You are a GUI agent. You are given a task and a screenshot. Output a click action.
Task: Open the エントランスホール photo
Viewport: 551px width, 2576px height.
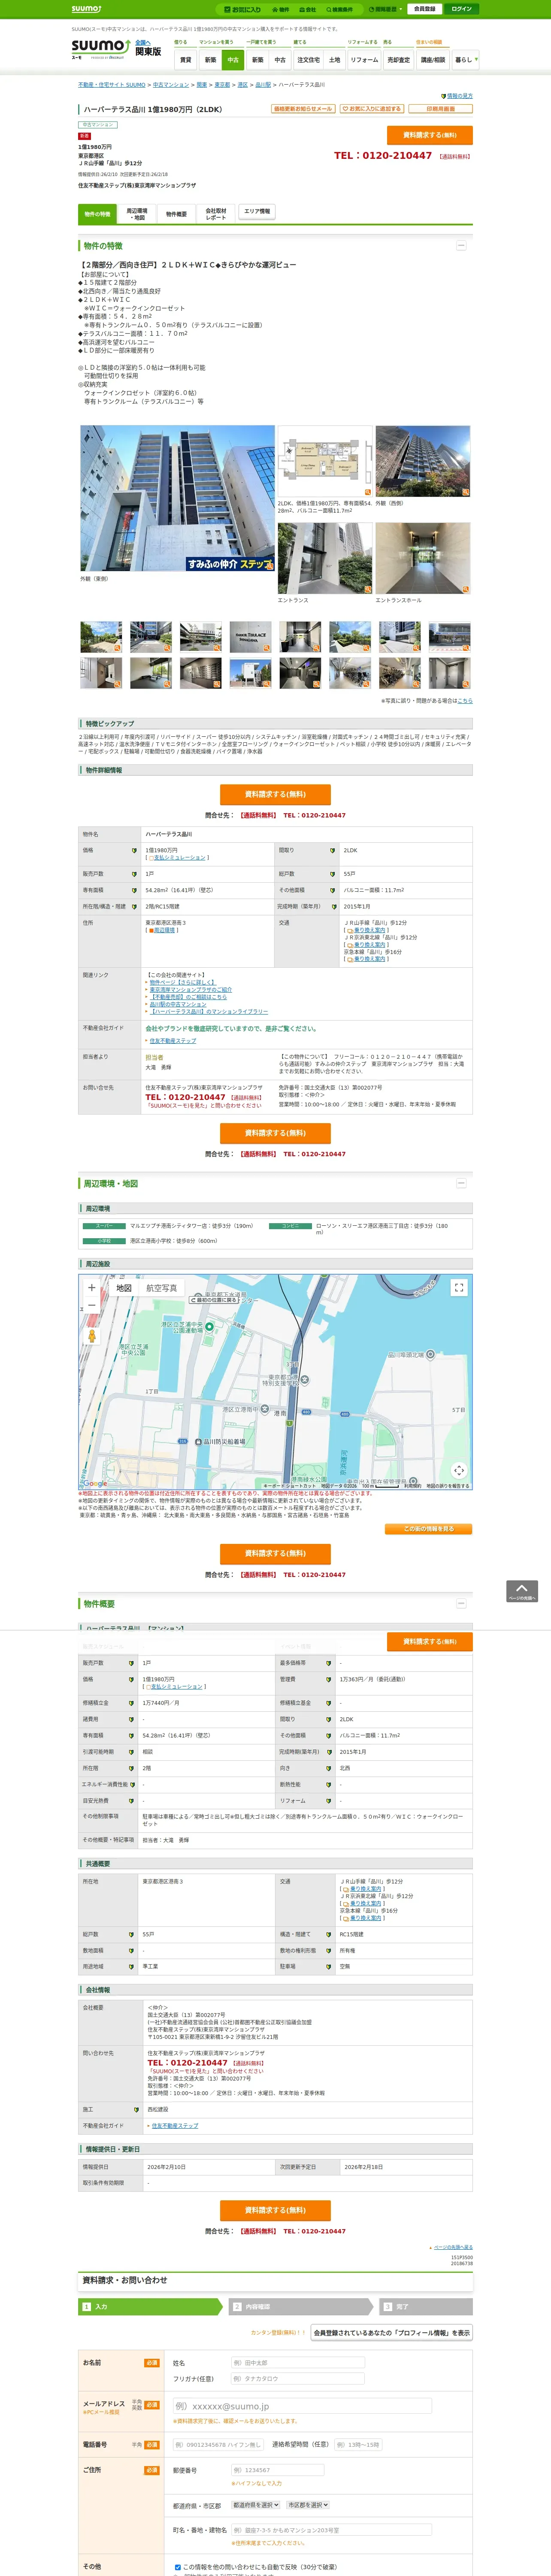tap(423, 558)
